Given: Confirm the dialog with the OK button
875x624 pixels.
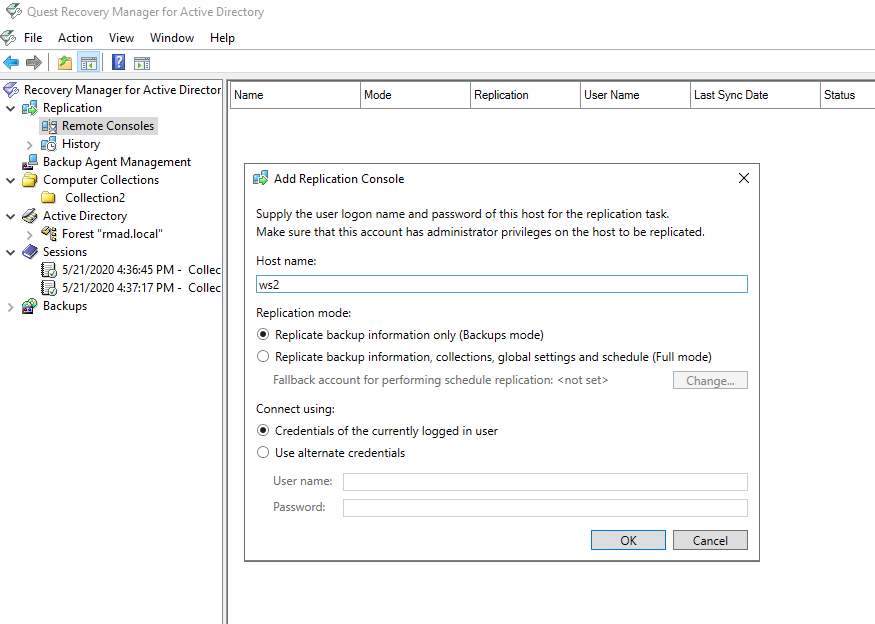Looking at the screenshot, I should pyautogui.click(x=628, y=539).
